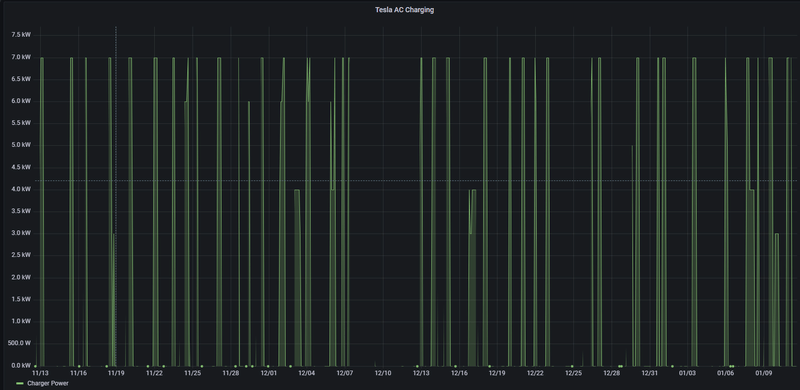Click the 11/22 date label
Image resolution: width=800 pixels, height=390 pixels.
point(154,373)
